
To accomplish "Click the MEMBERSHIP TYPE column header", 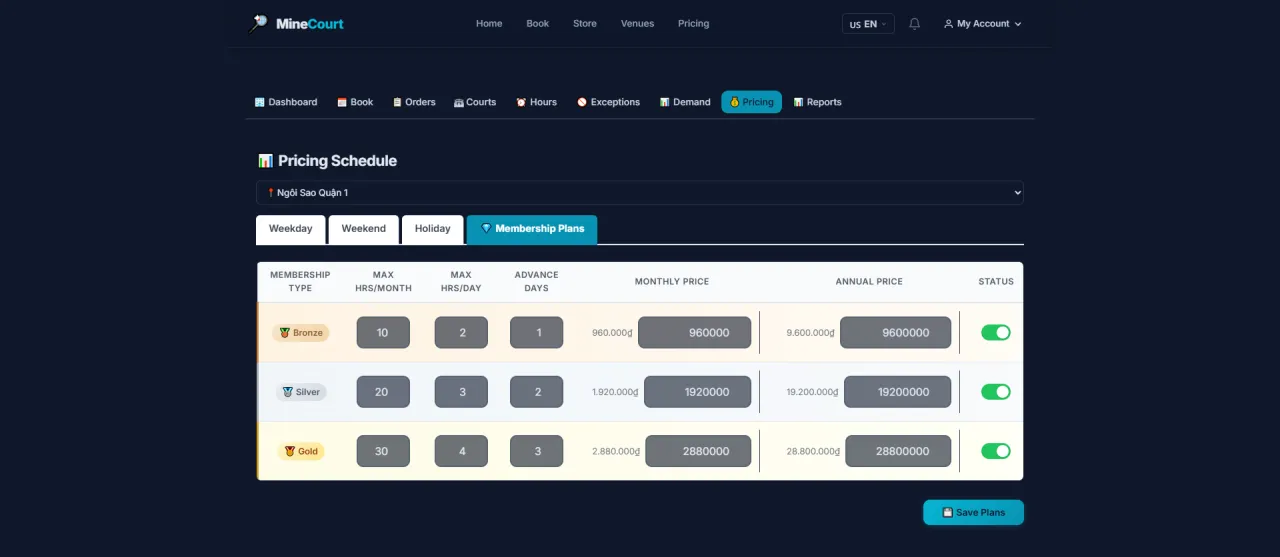I will [300, 281].
